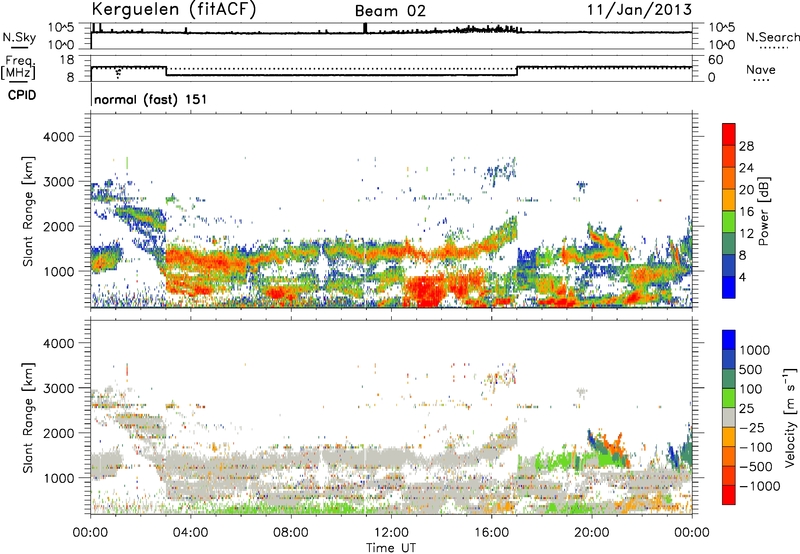Click 'Slant Range [km]' label of power panel
This screenshot has height=554, width=800.
[28, 211]
